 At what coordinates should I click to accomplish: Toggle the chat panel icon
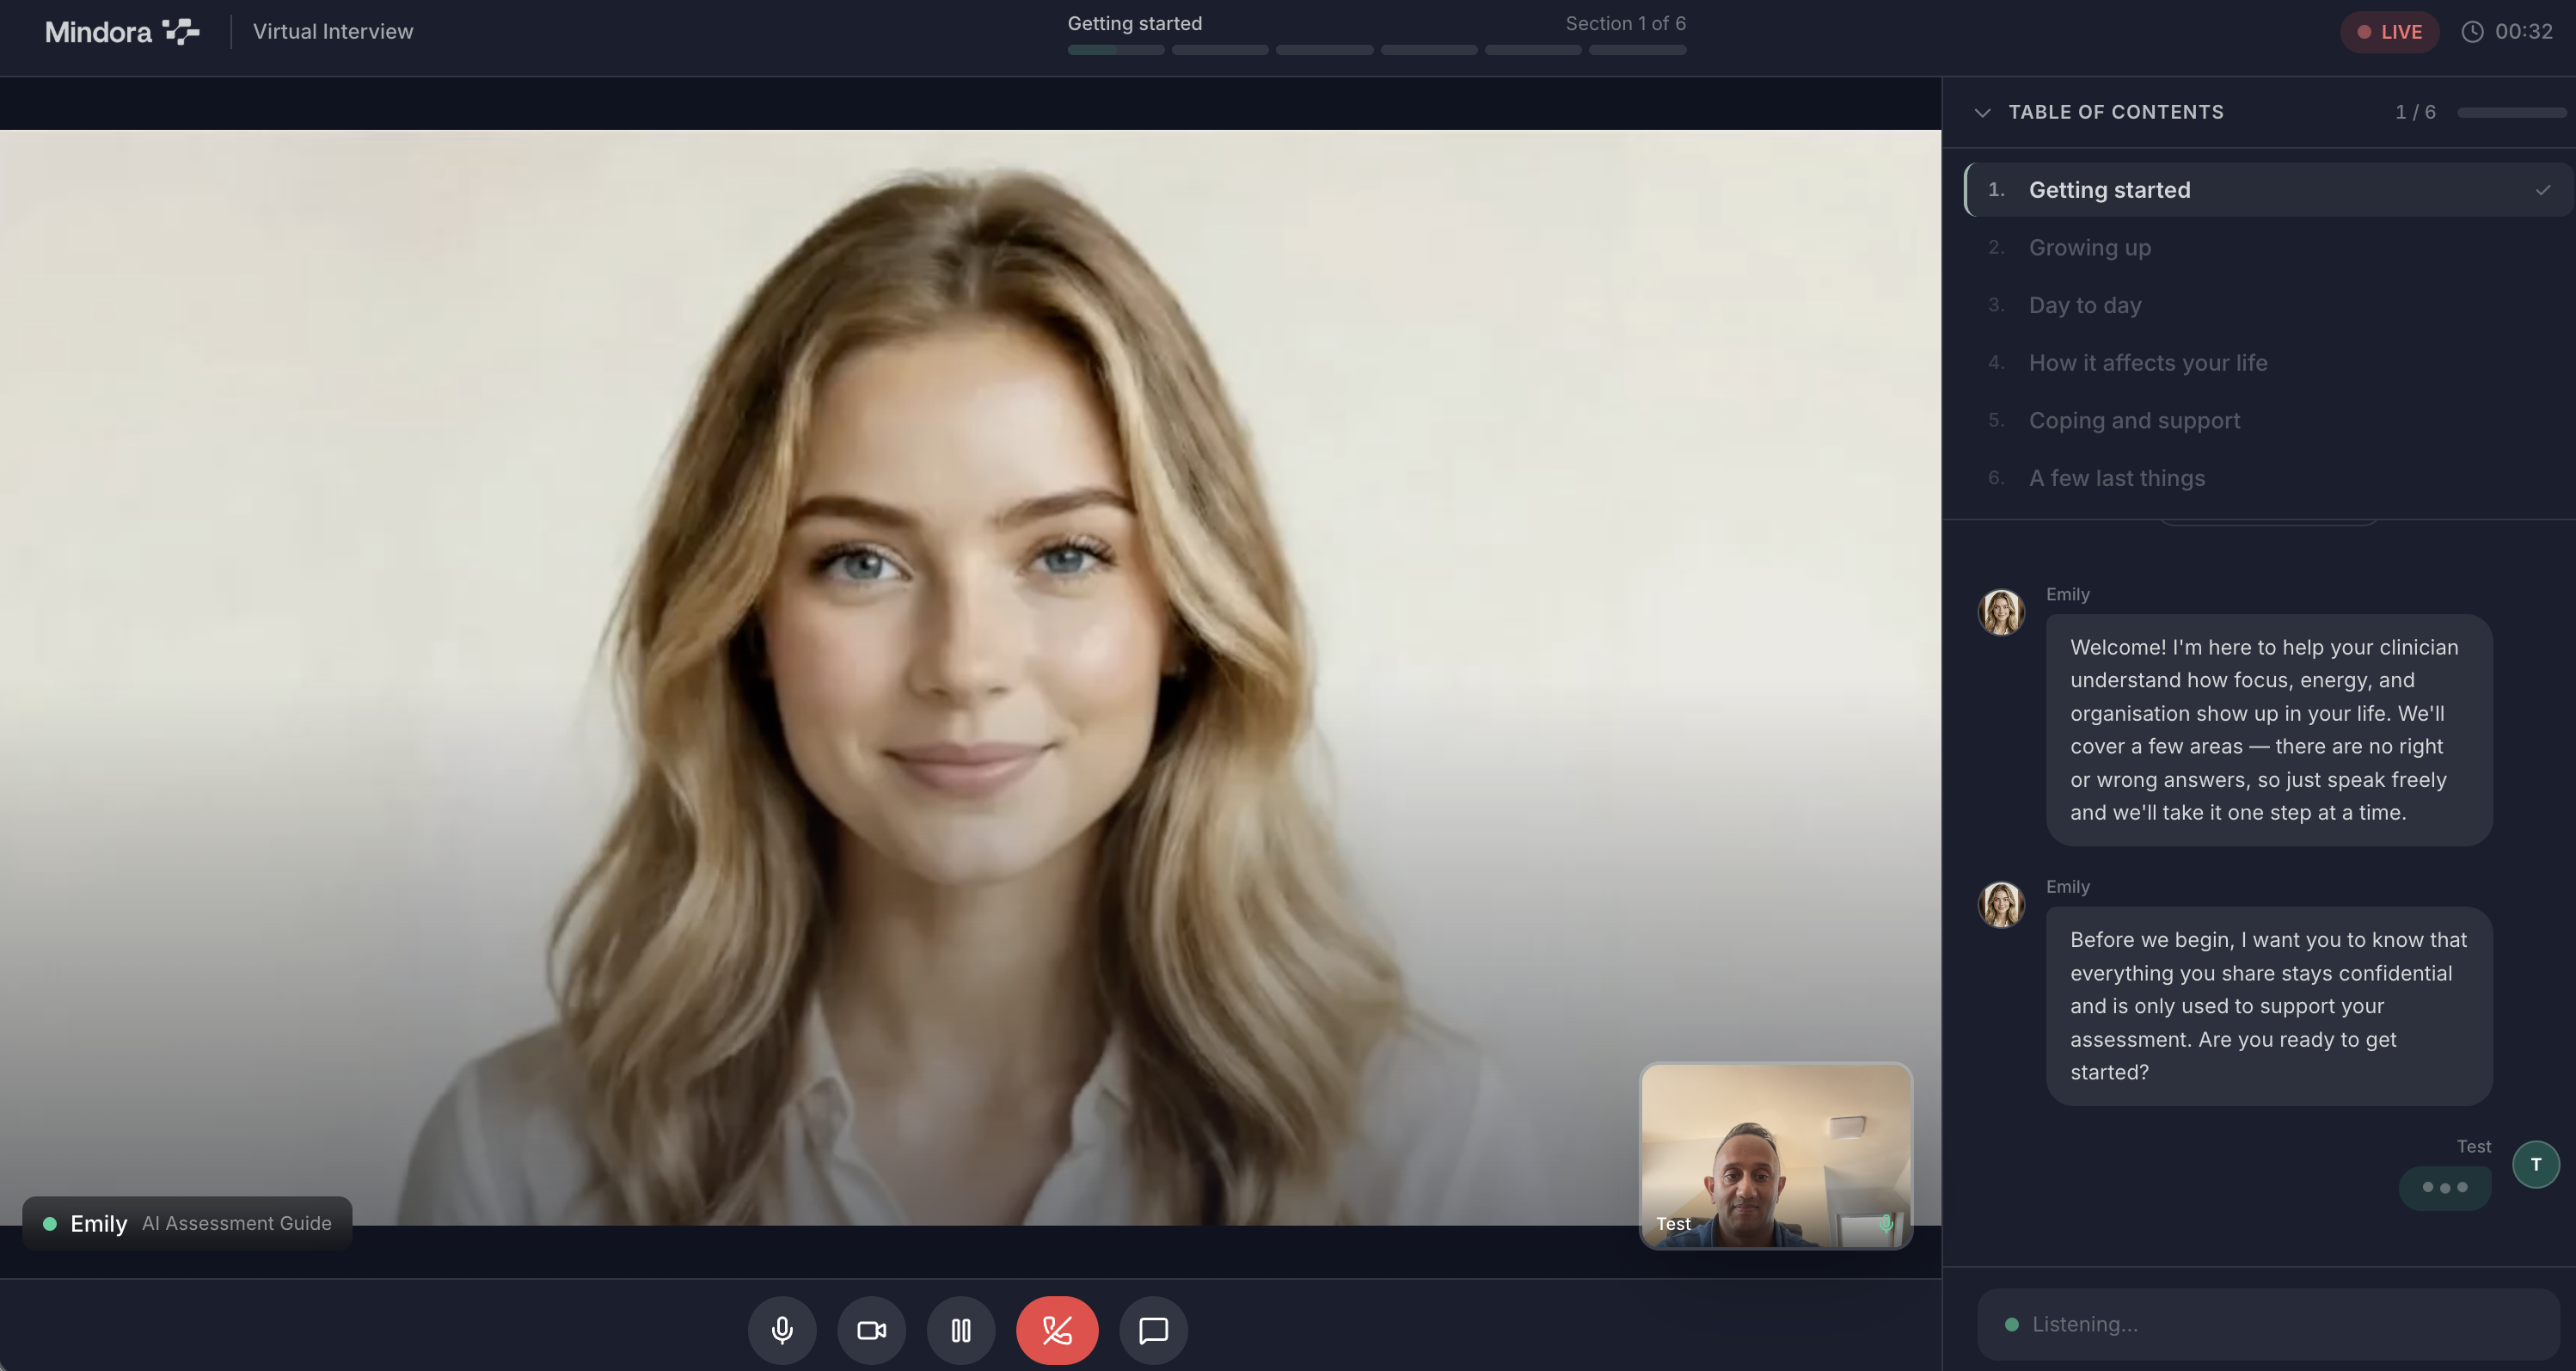(x=1153, y=1330)
